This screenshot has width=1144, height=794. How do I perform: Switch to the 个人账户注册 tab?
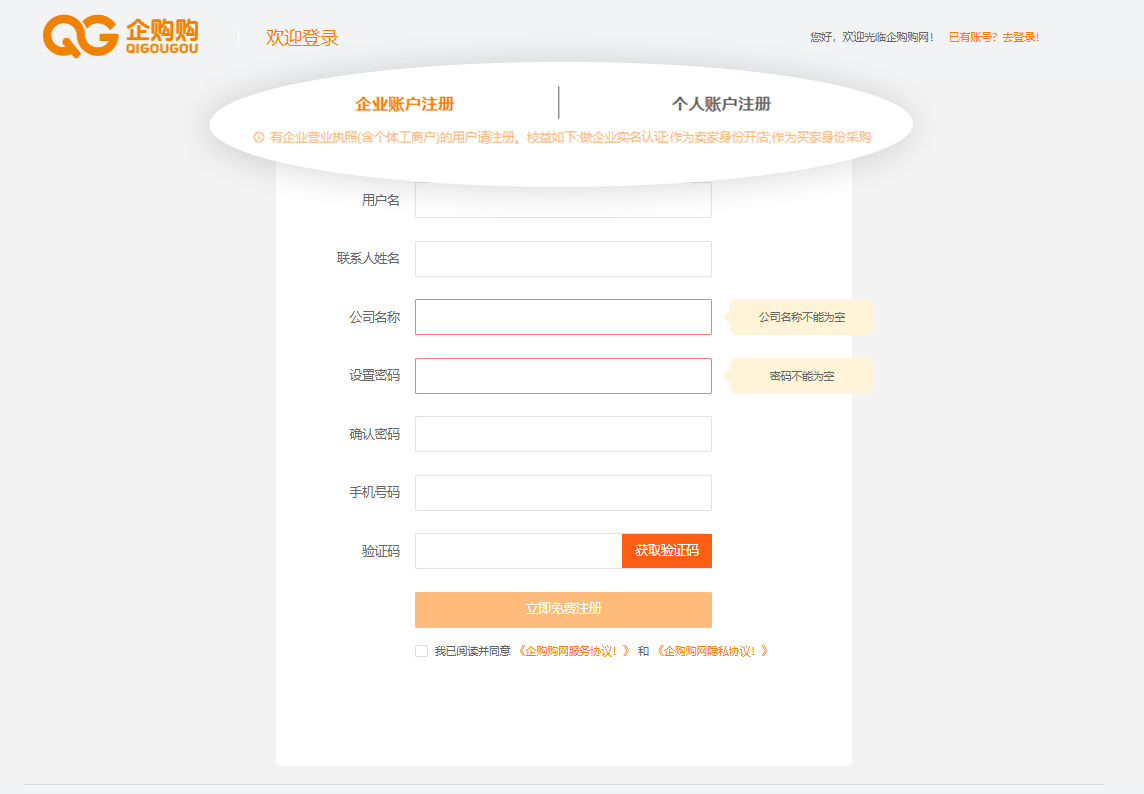click(x=721, y=104)
